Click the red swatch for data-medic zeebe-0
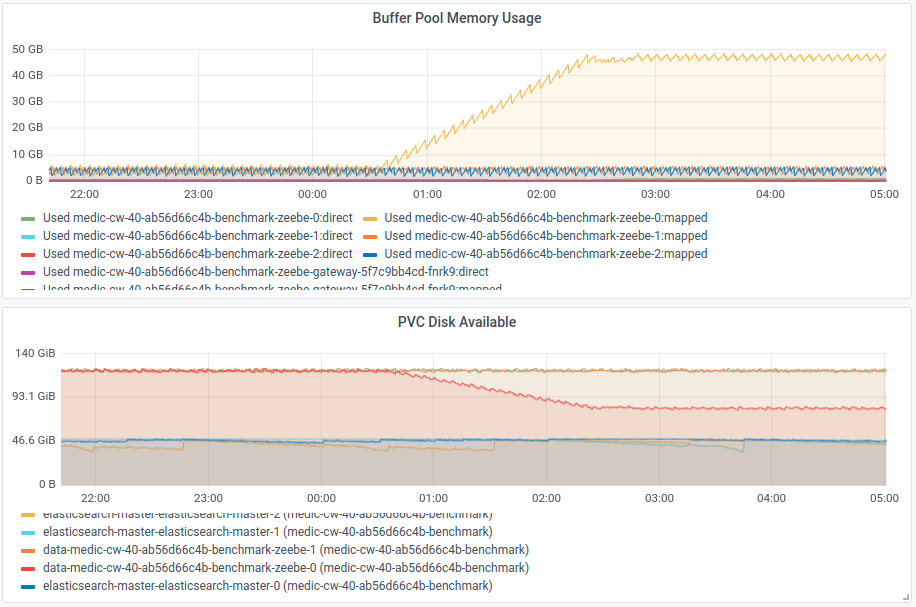Screen dimensions: 916x607 tap(28, 569)
